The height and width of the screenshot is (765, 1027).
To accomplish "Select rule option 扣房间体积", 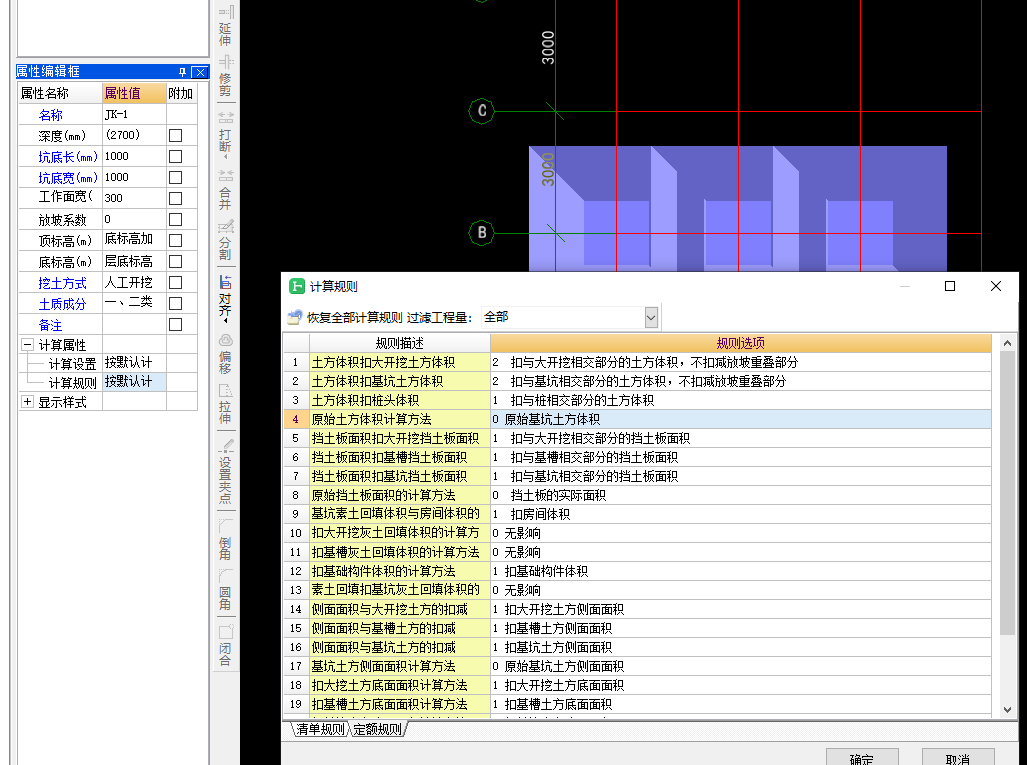I will click(741, 514).
